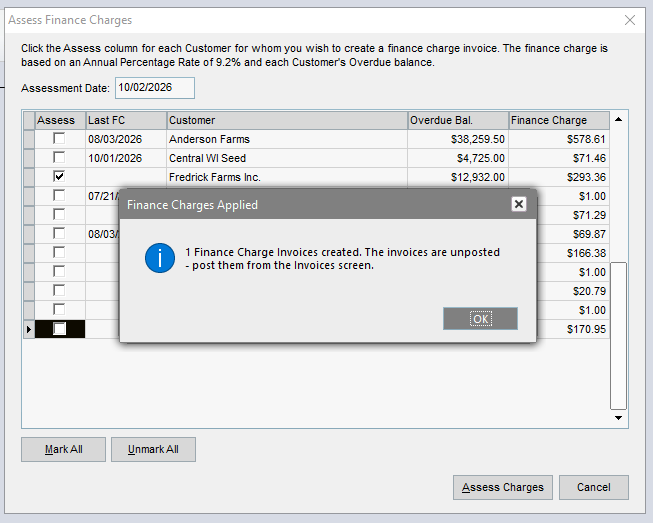
Task: Toggle Assess checkbox in the $71.29 row
Action: click(59, 214)
